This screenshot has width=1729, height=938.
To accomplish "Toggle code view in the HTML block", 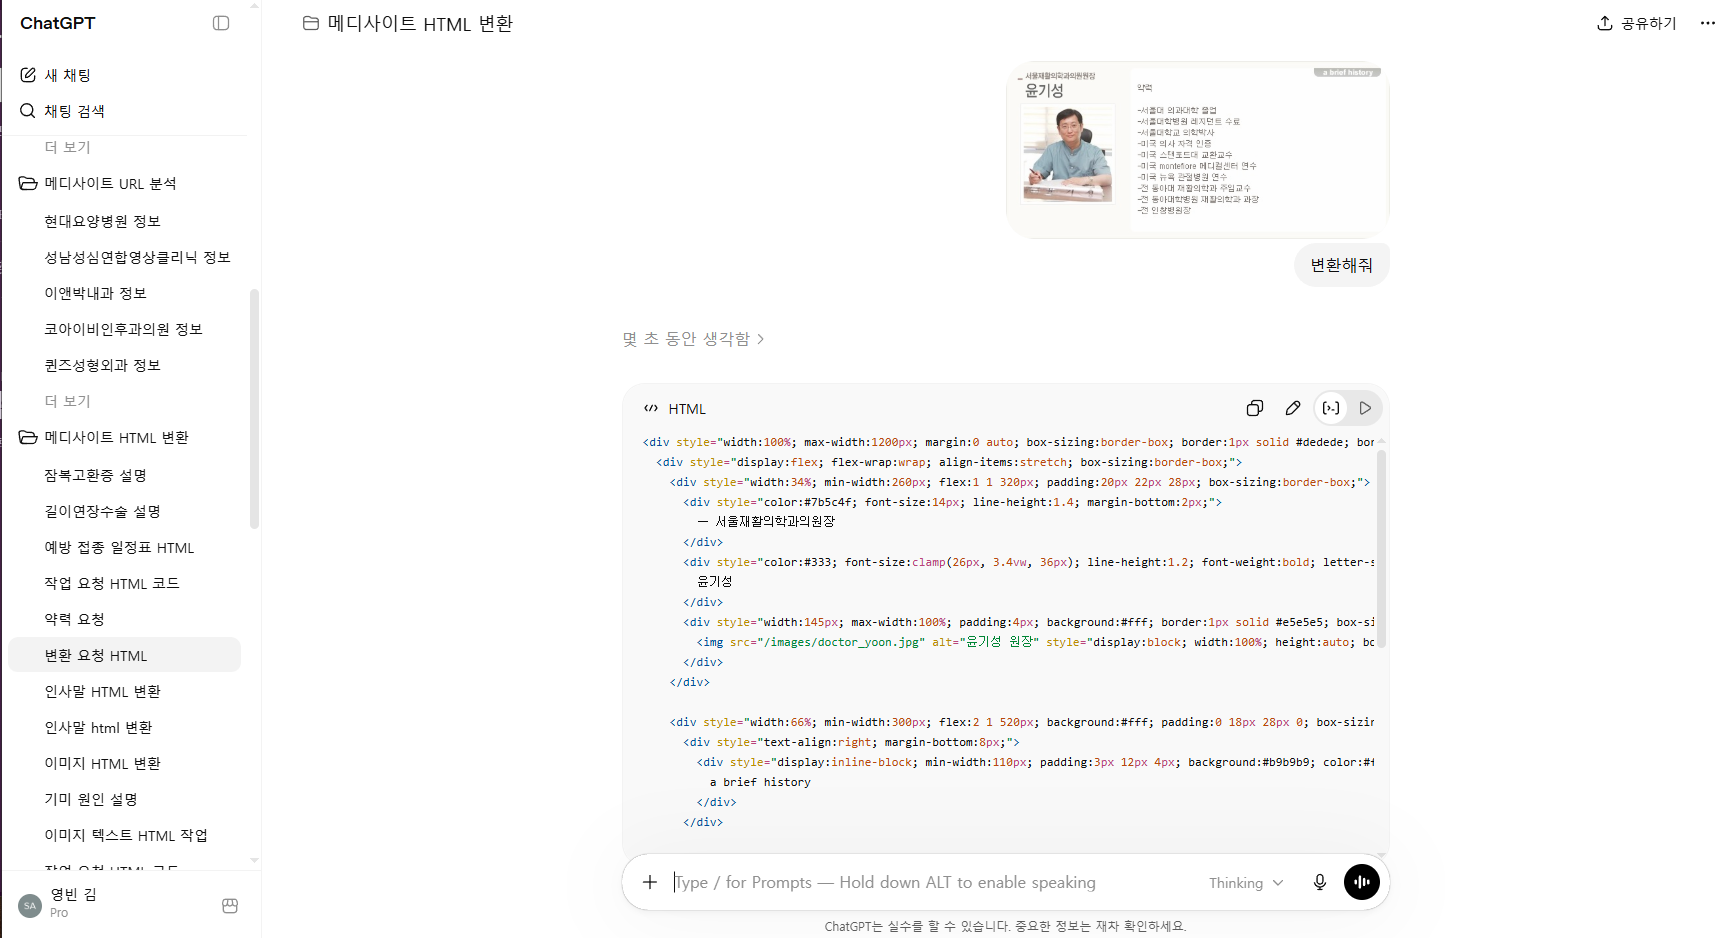I will [x=1331, y=408].
